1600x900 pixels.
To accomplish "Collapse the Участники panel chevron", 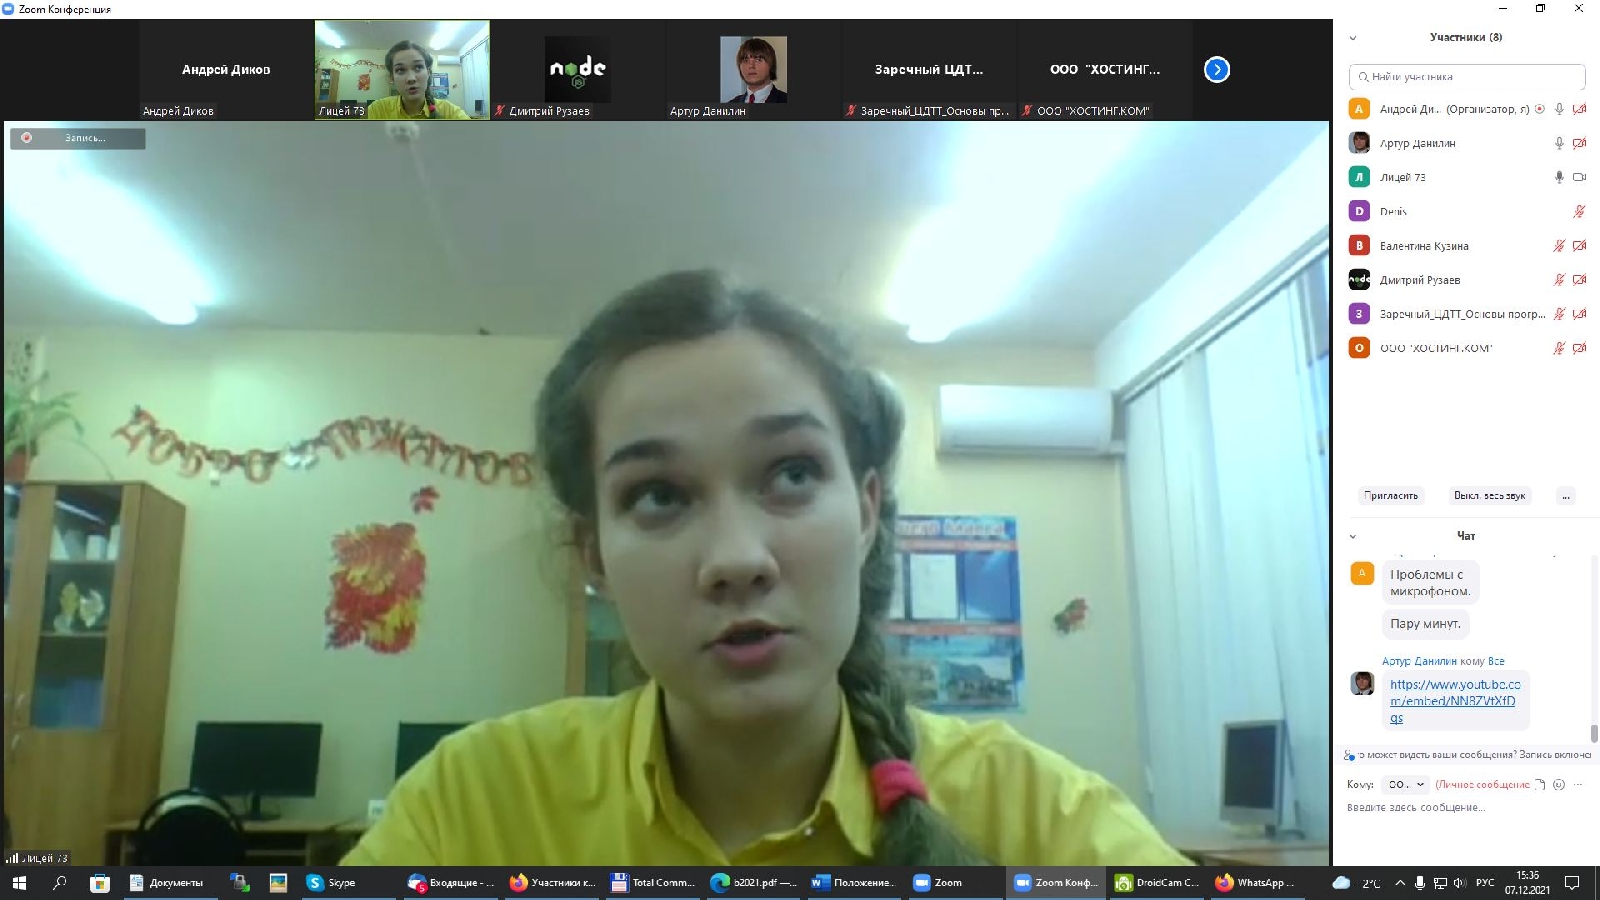I will click(x=1353, y=38).
